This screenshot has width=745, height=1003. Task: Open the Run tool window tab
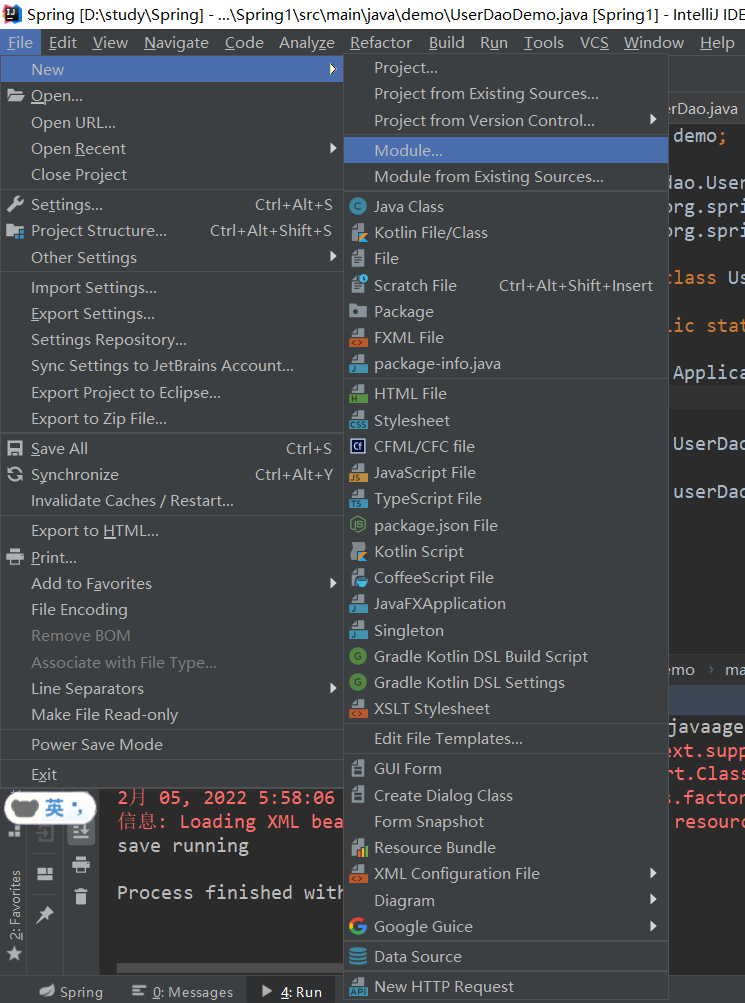pyautogui.click(x=291, y=991)
